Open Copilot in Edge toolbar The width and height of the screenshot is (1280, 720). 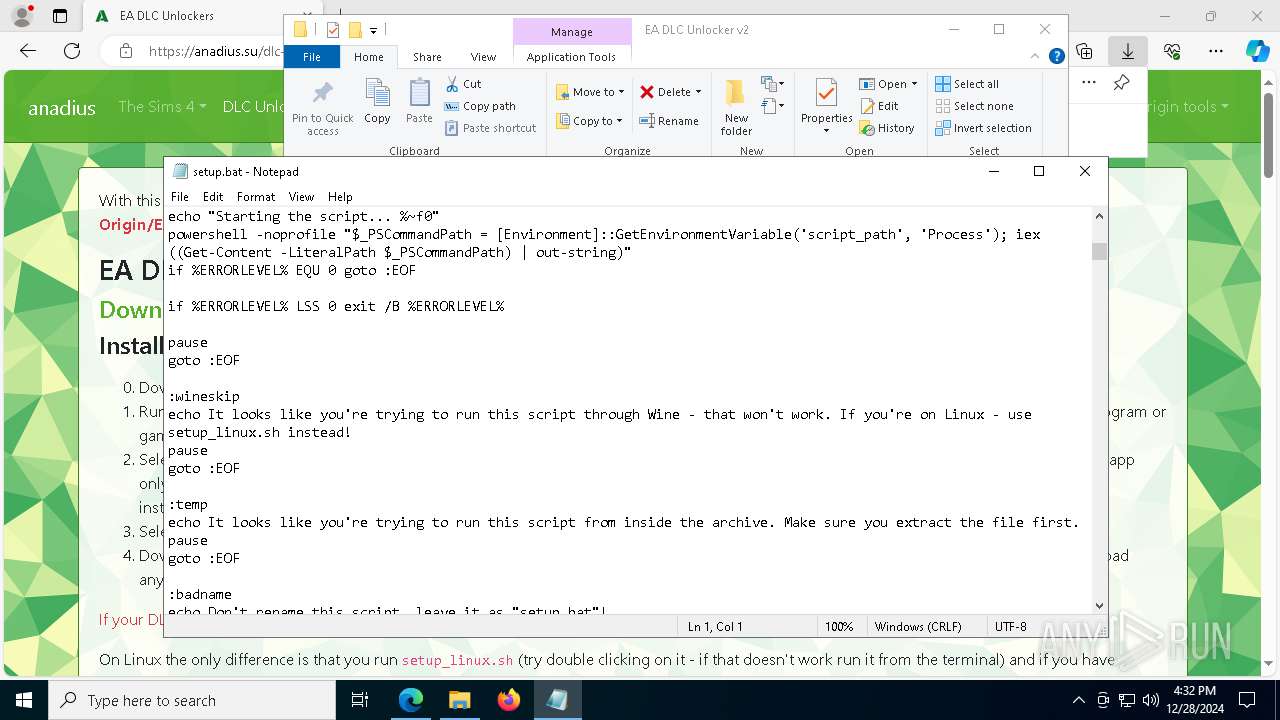coord(1257,50)
